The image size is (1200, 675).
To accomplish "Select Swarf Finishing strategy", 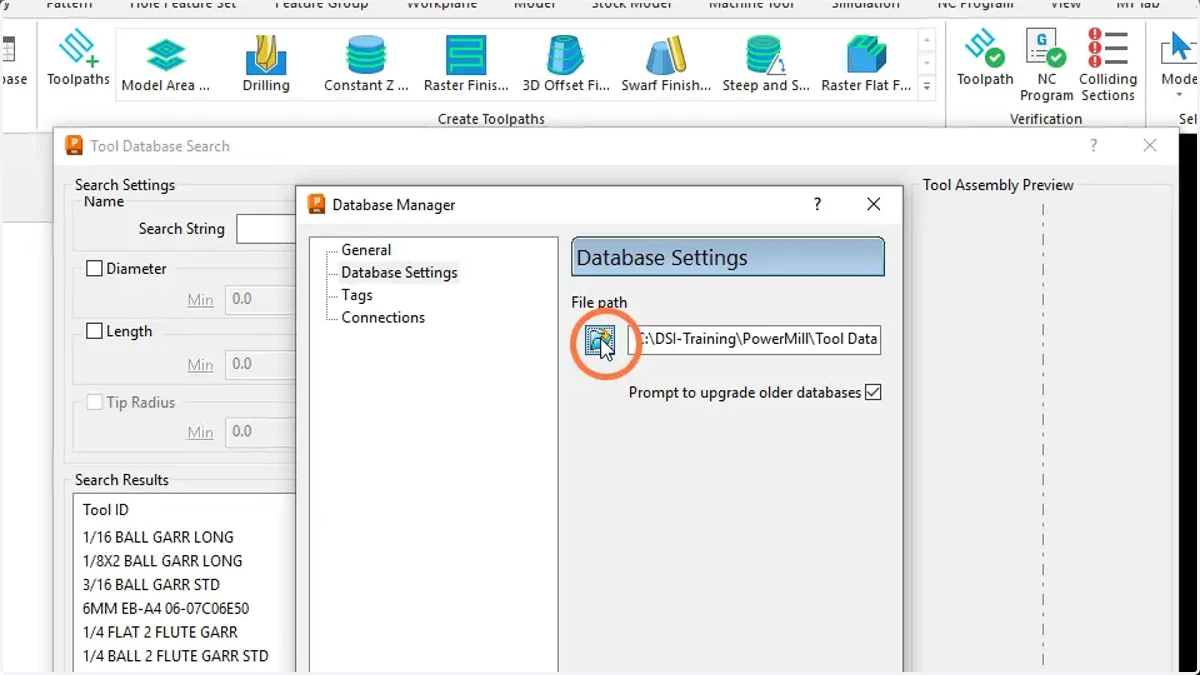I will pos(666,64).
